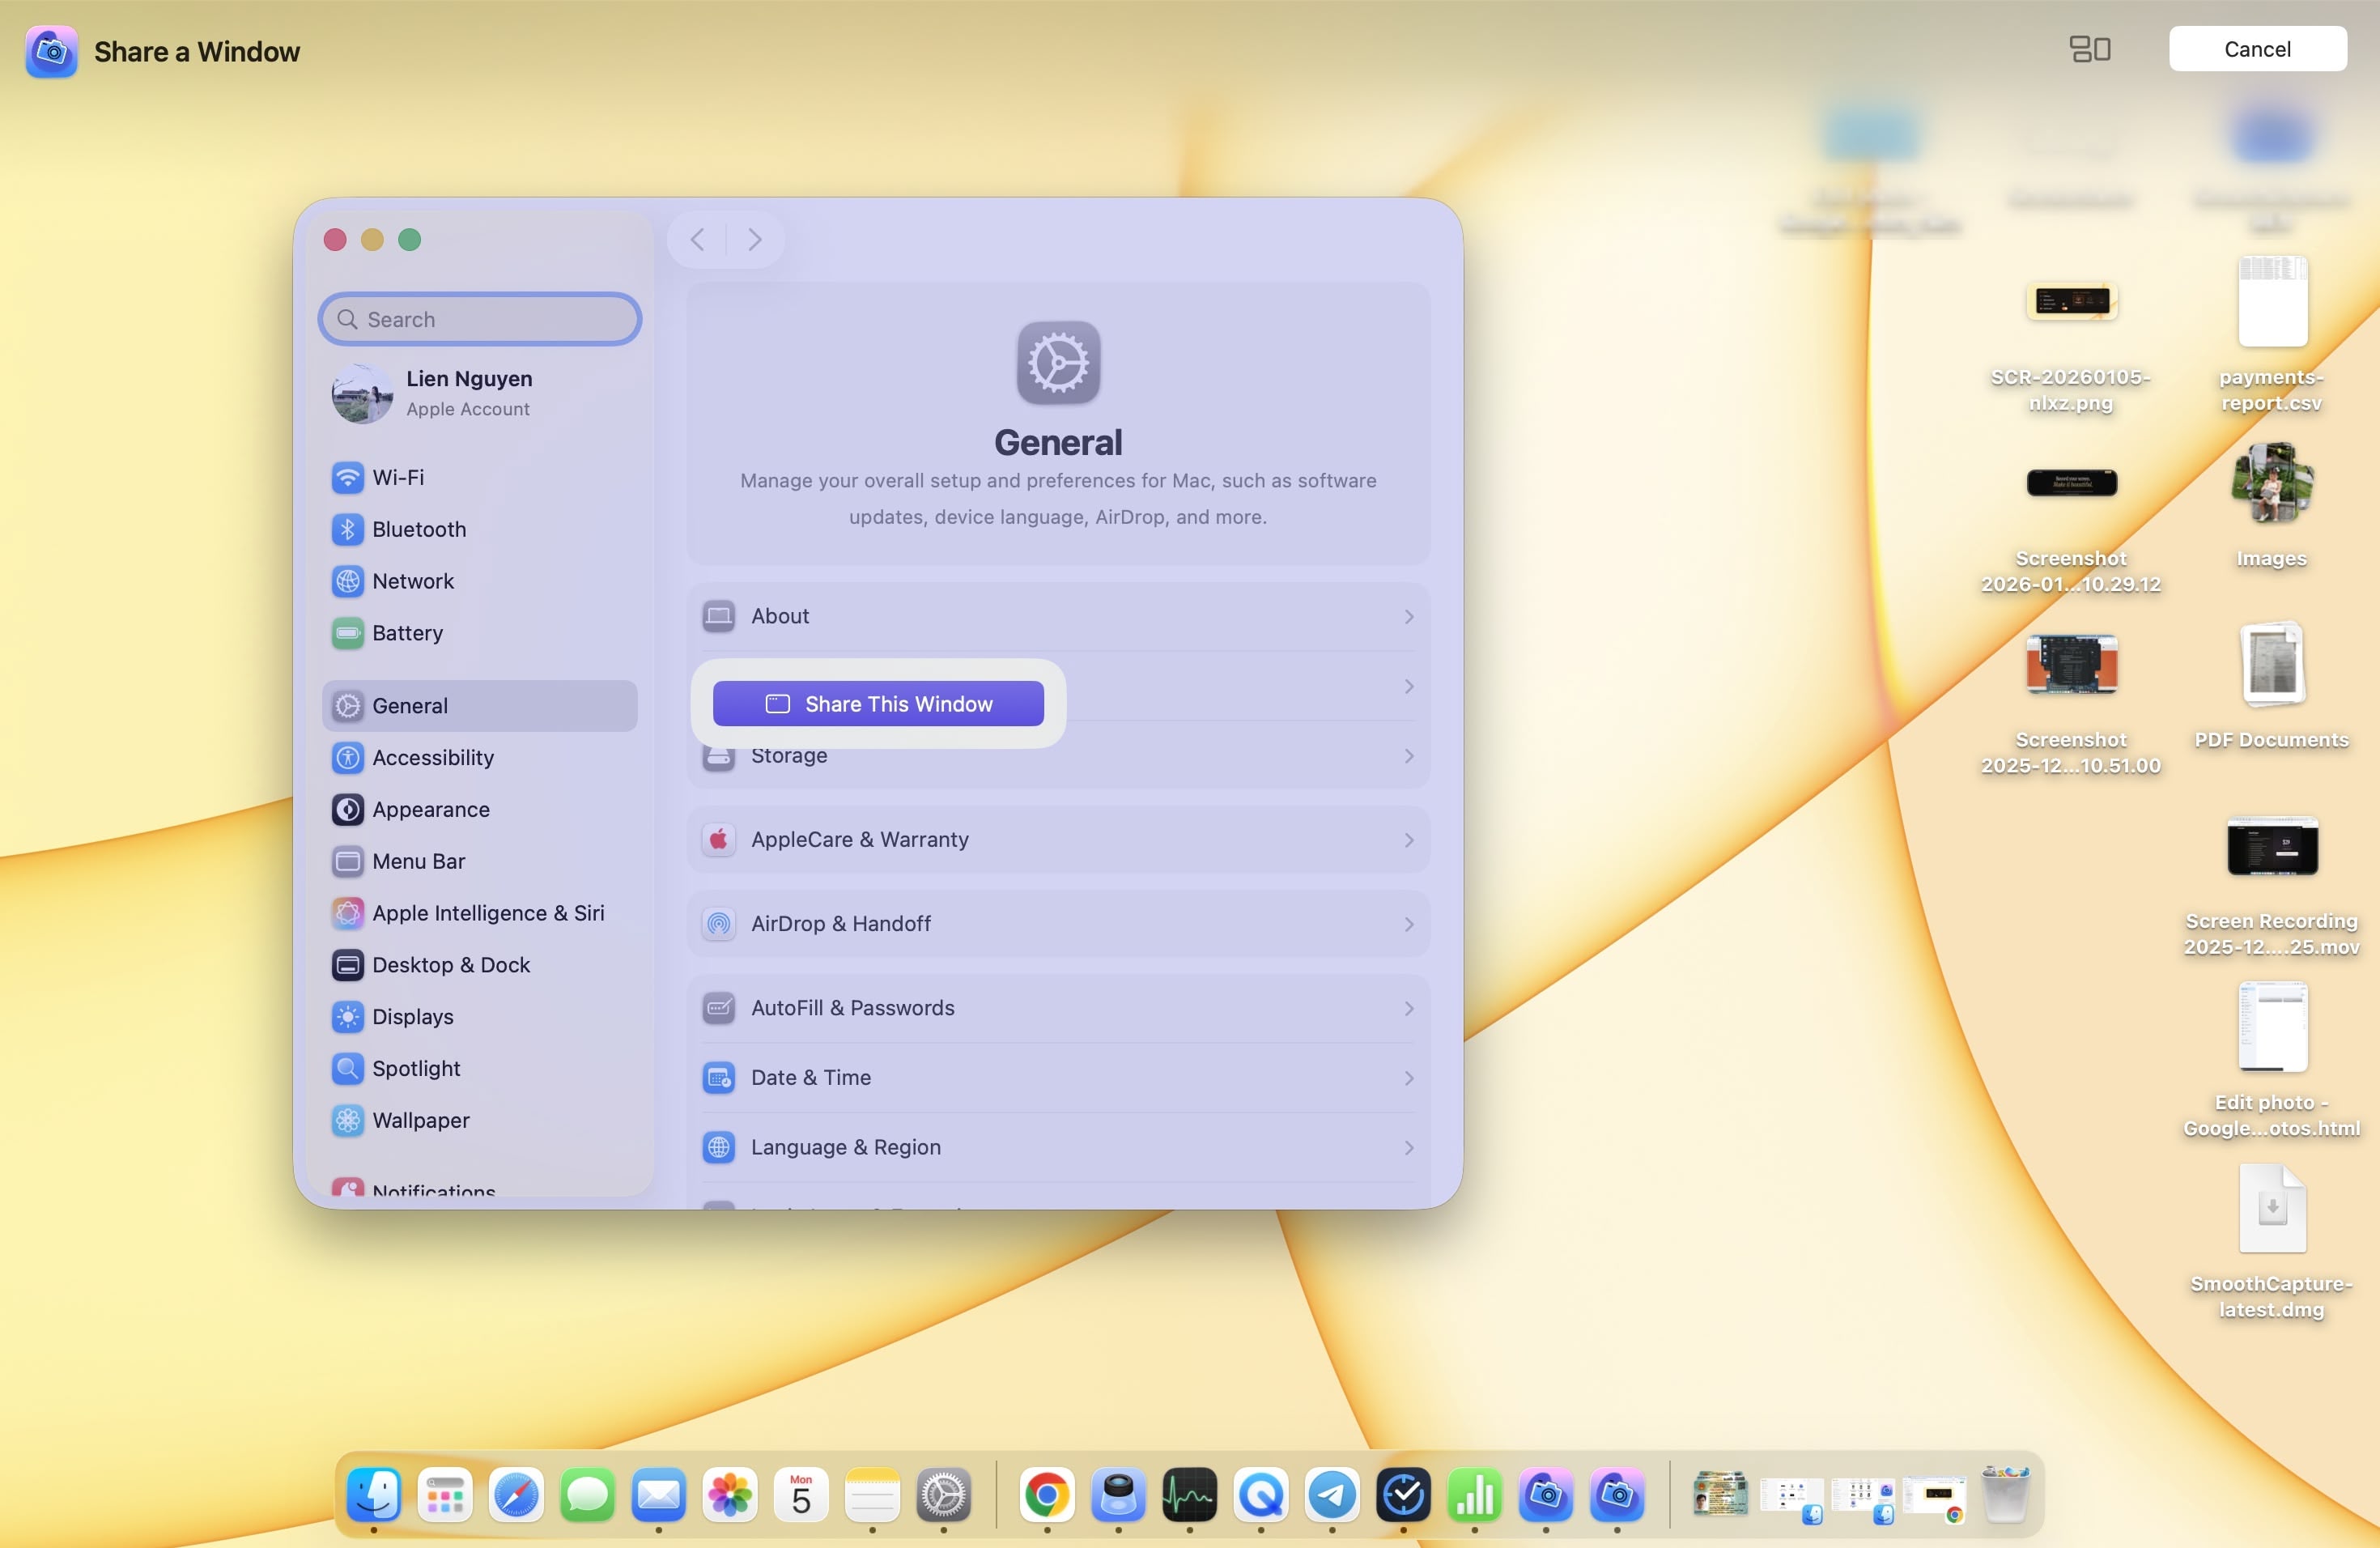Focus the Search field in Settings
Viewport: 2380px width, 1548px height.
(x=480, y=319)
